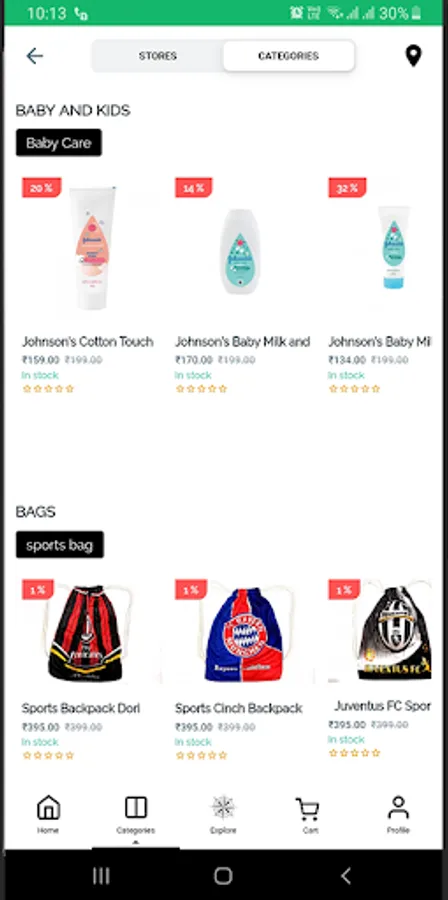
Task: Switch to the STORES tab
Action: [x=158, y=56]
